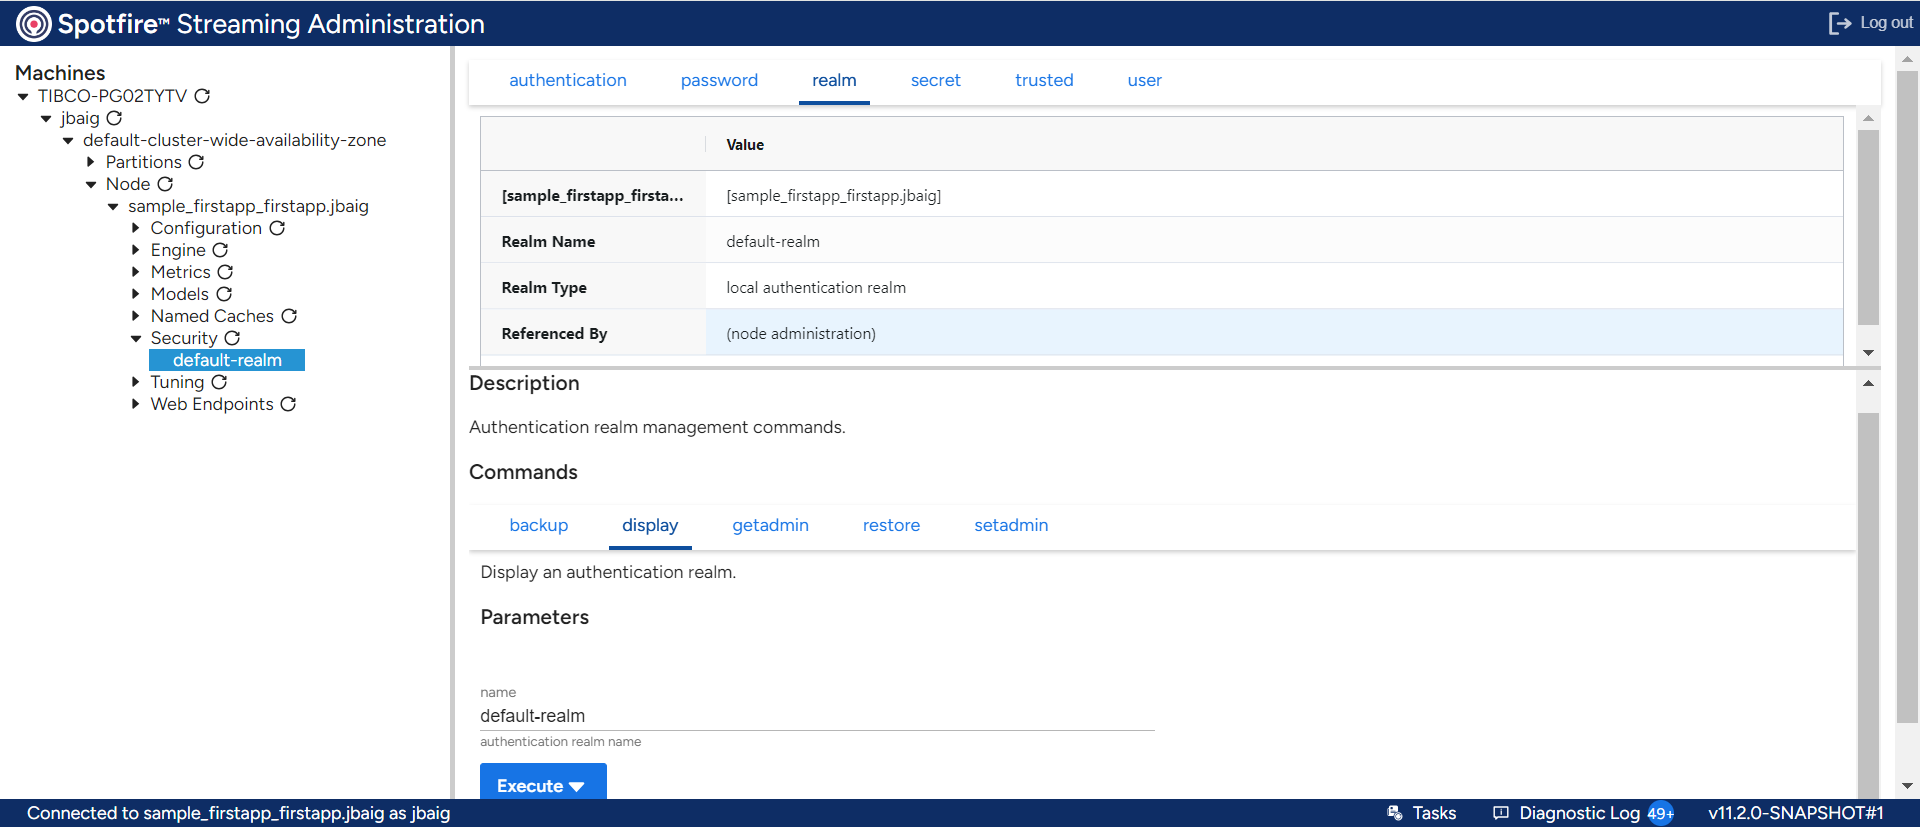1920x827 pixels.
Task: Refresh the Configuration tree entry
Action: pos(277,228)
